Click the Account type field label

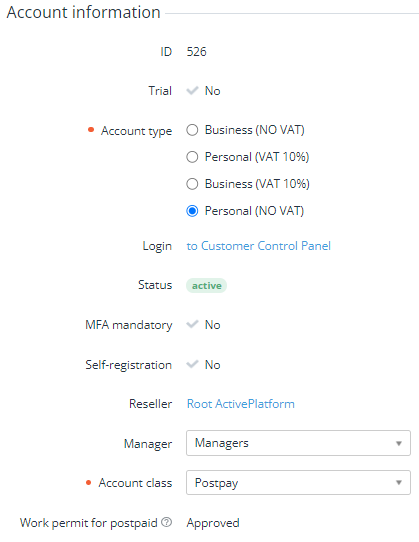(x=136, y=131)
